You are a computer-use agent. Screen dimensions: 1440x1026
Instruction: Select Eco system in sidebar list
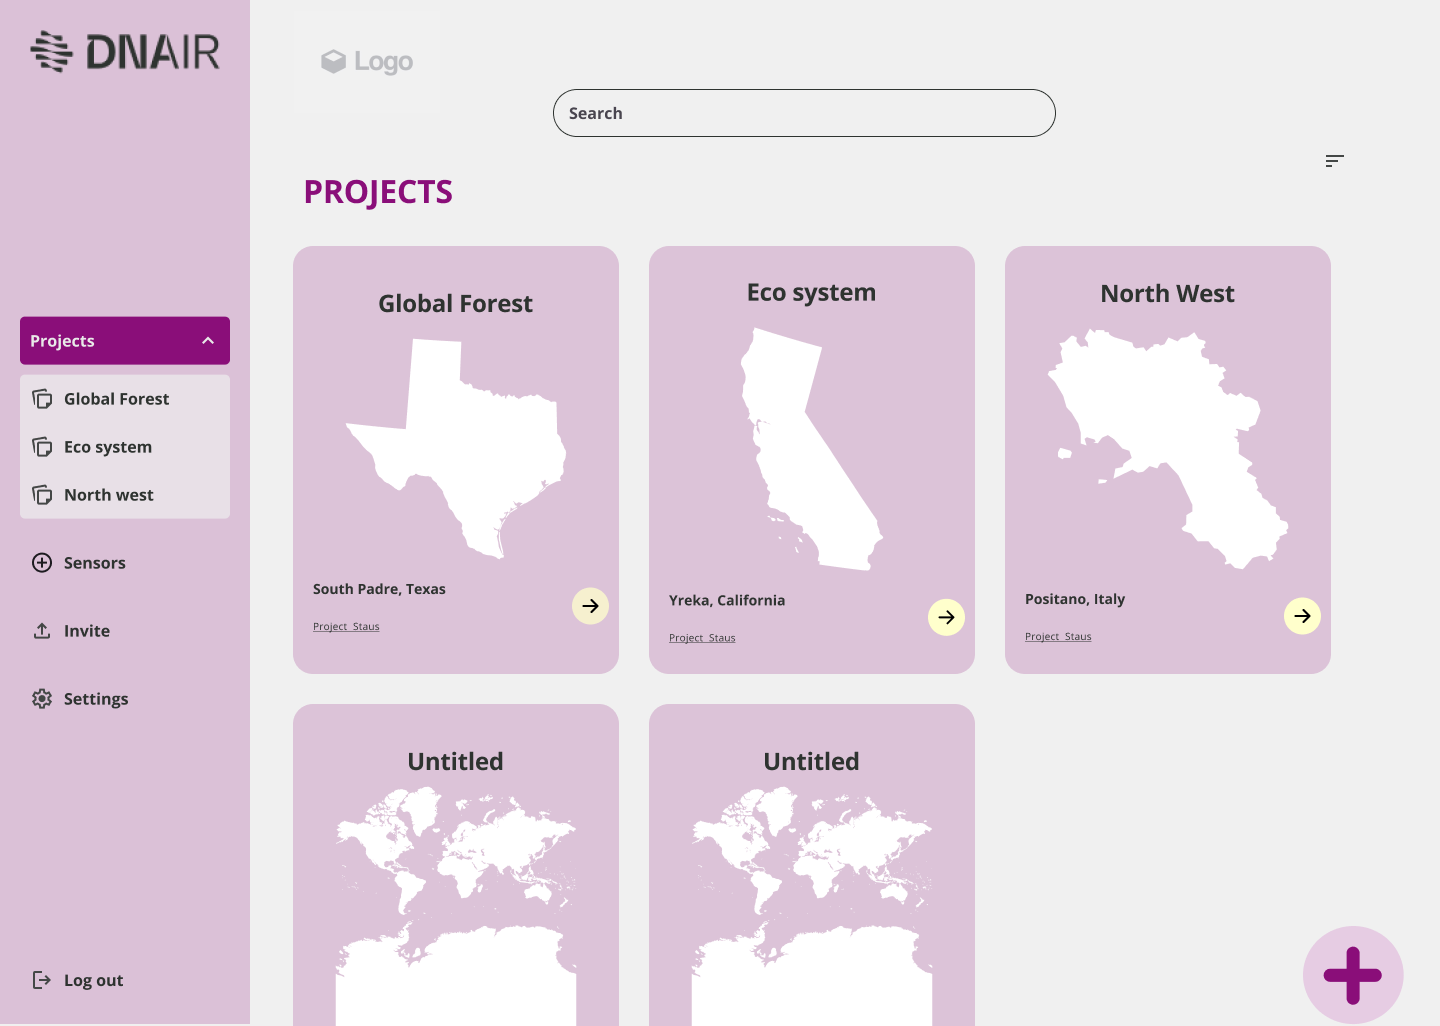point(108,447)
